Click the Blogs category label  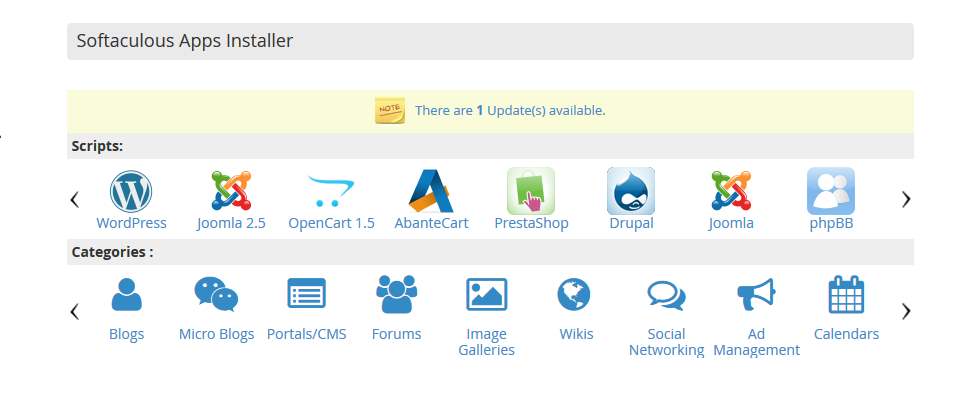tap(126, 335)
